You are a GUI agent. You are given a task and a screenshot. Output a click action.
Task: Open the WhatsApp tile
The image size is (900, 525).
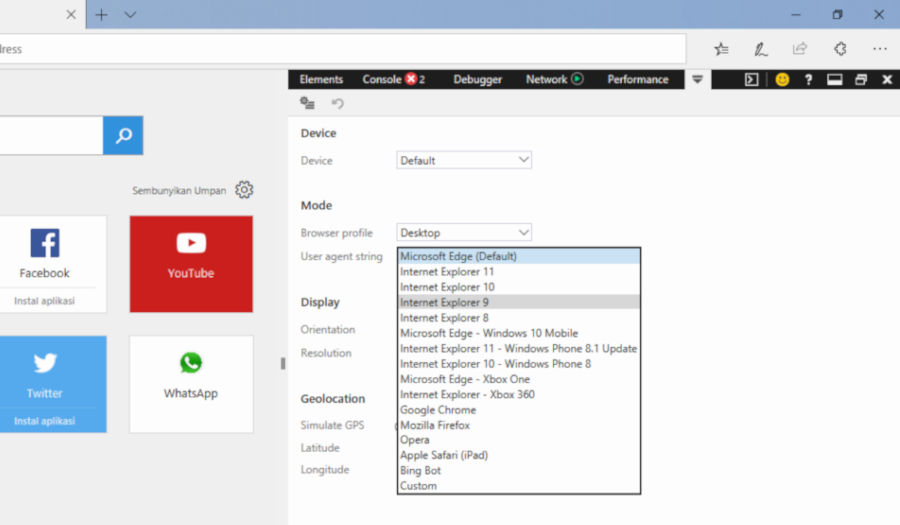pos(191,384)
